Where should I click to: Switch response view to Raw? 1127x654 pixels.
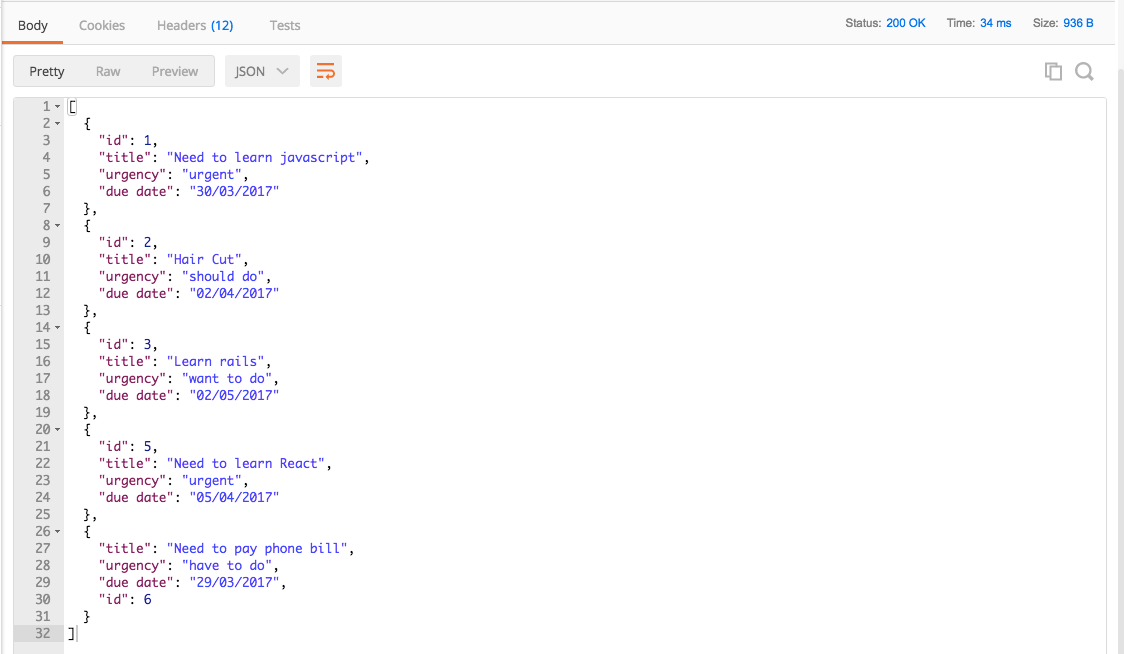(x=108, y=71)
